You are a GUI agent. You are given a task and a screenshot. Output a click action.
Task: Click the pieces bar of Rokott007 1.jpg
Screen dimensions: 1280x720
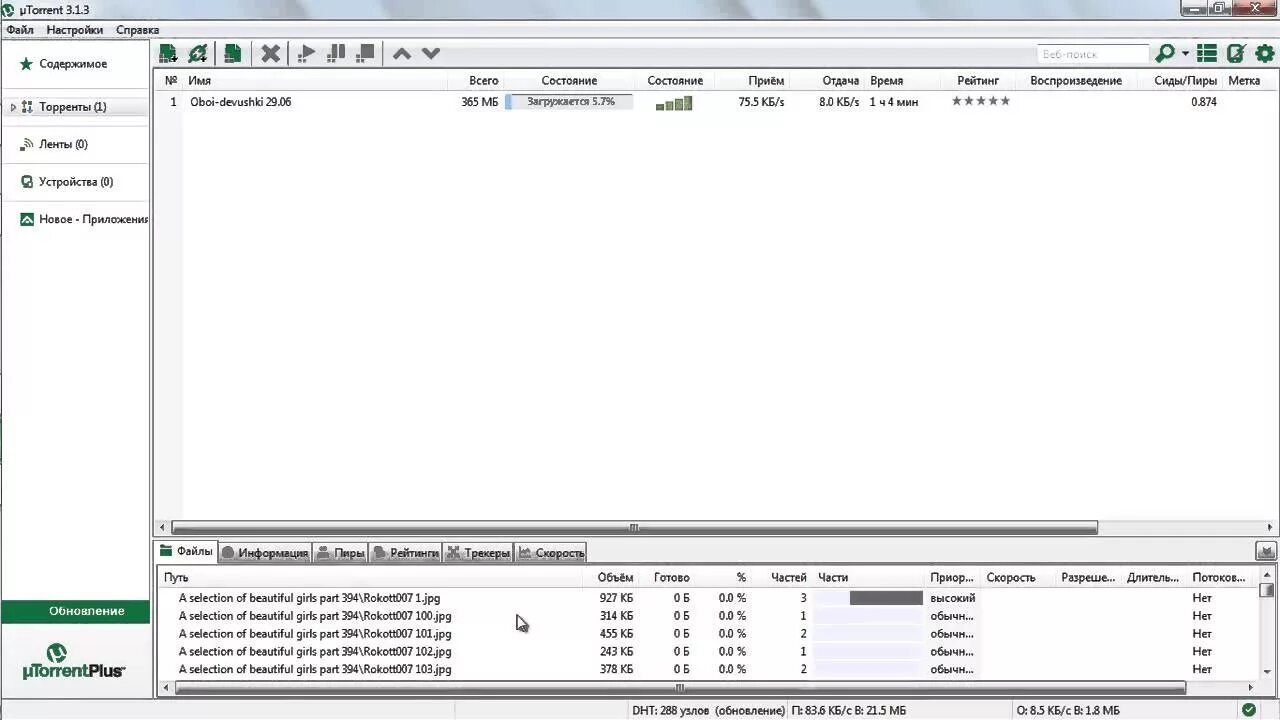pos(868,598)
